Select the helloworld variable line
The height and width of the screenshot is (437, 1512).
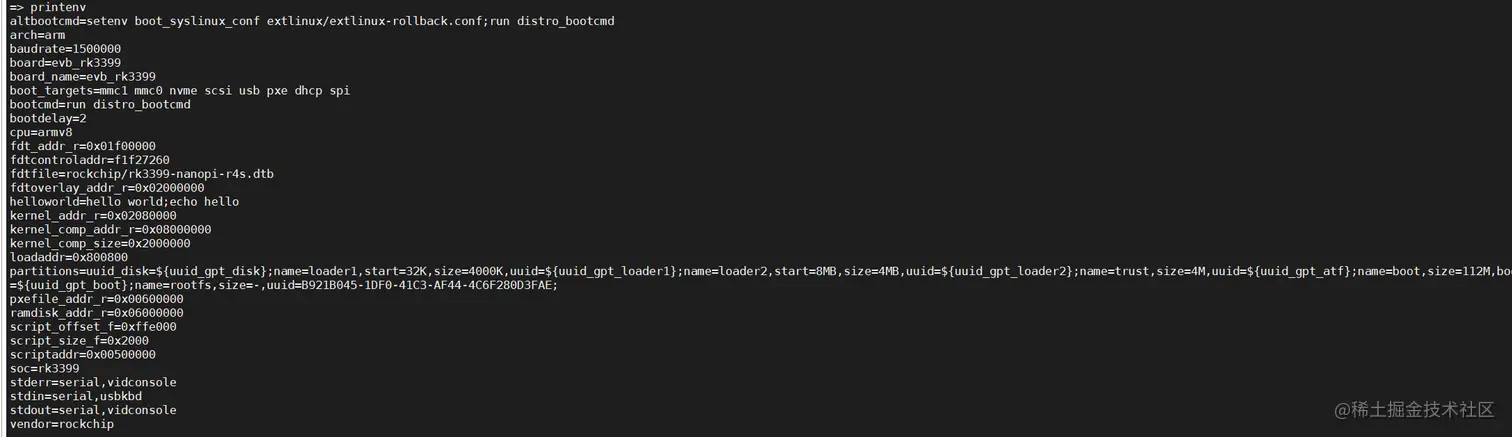[125, 202]
